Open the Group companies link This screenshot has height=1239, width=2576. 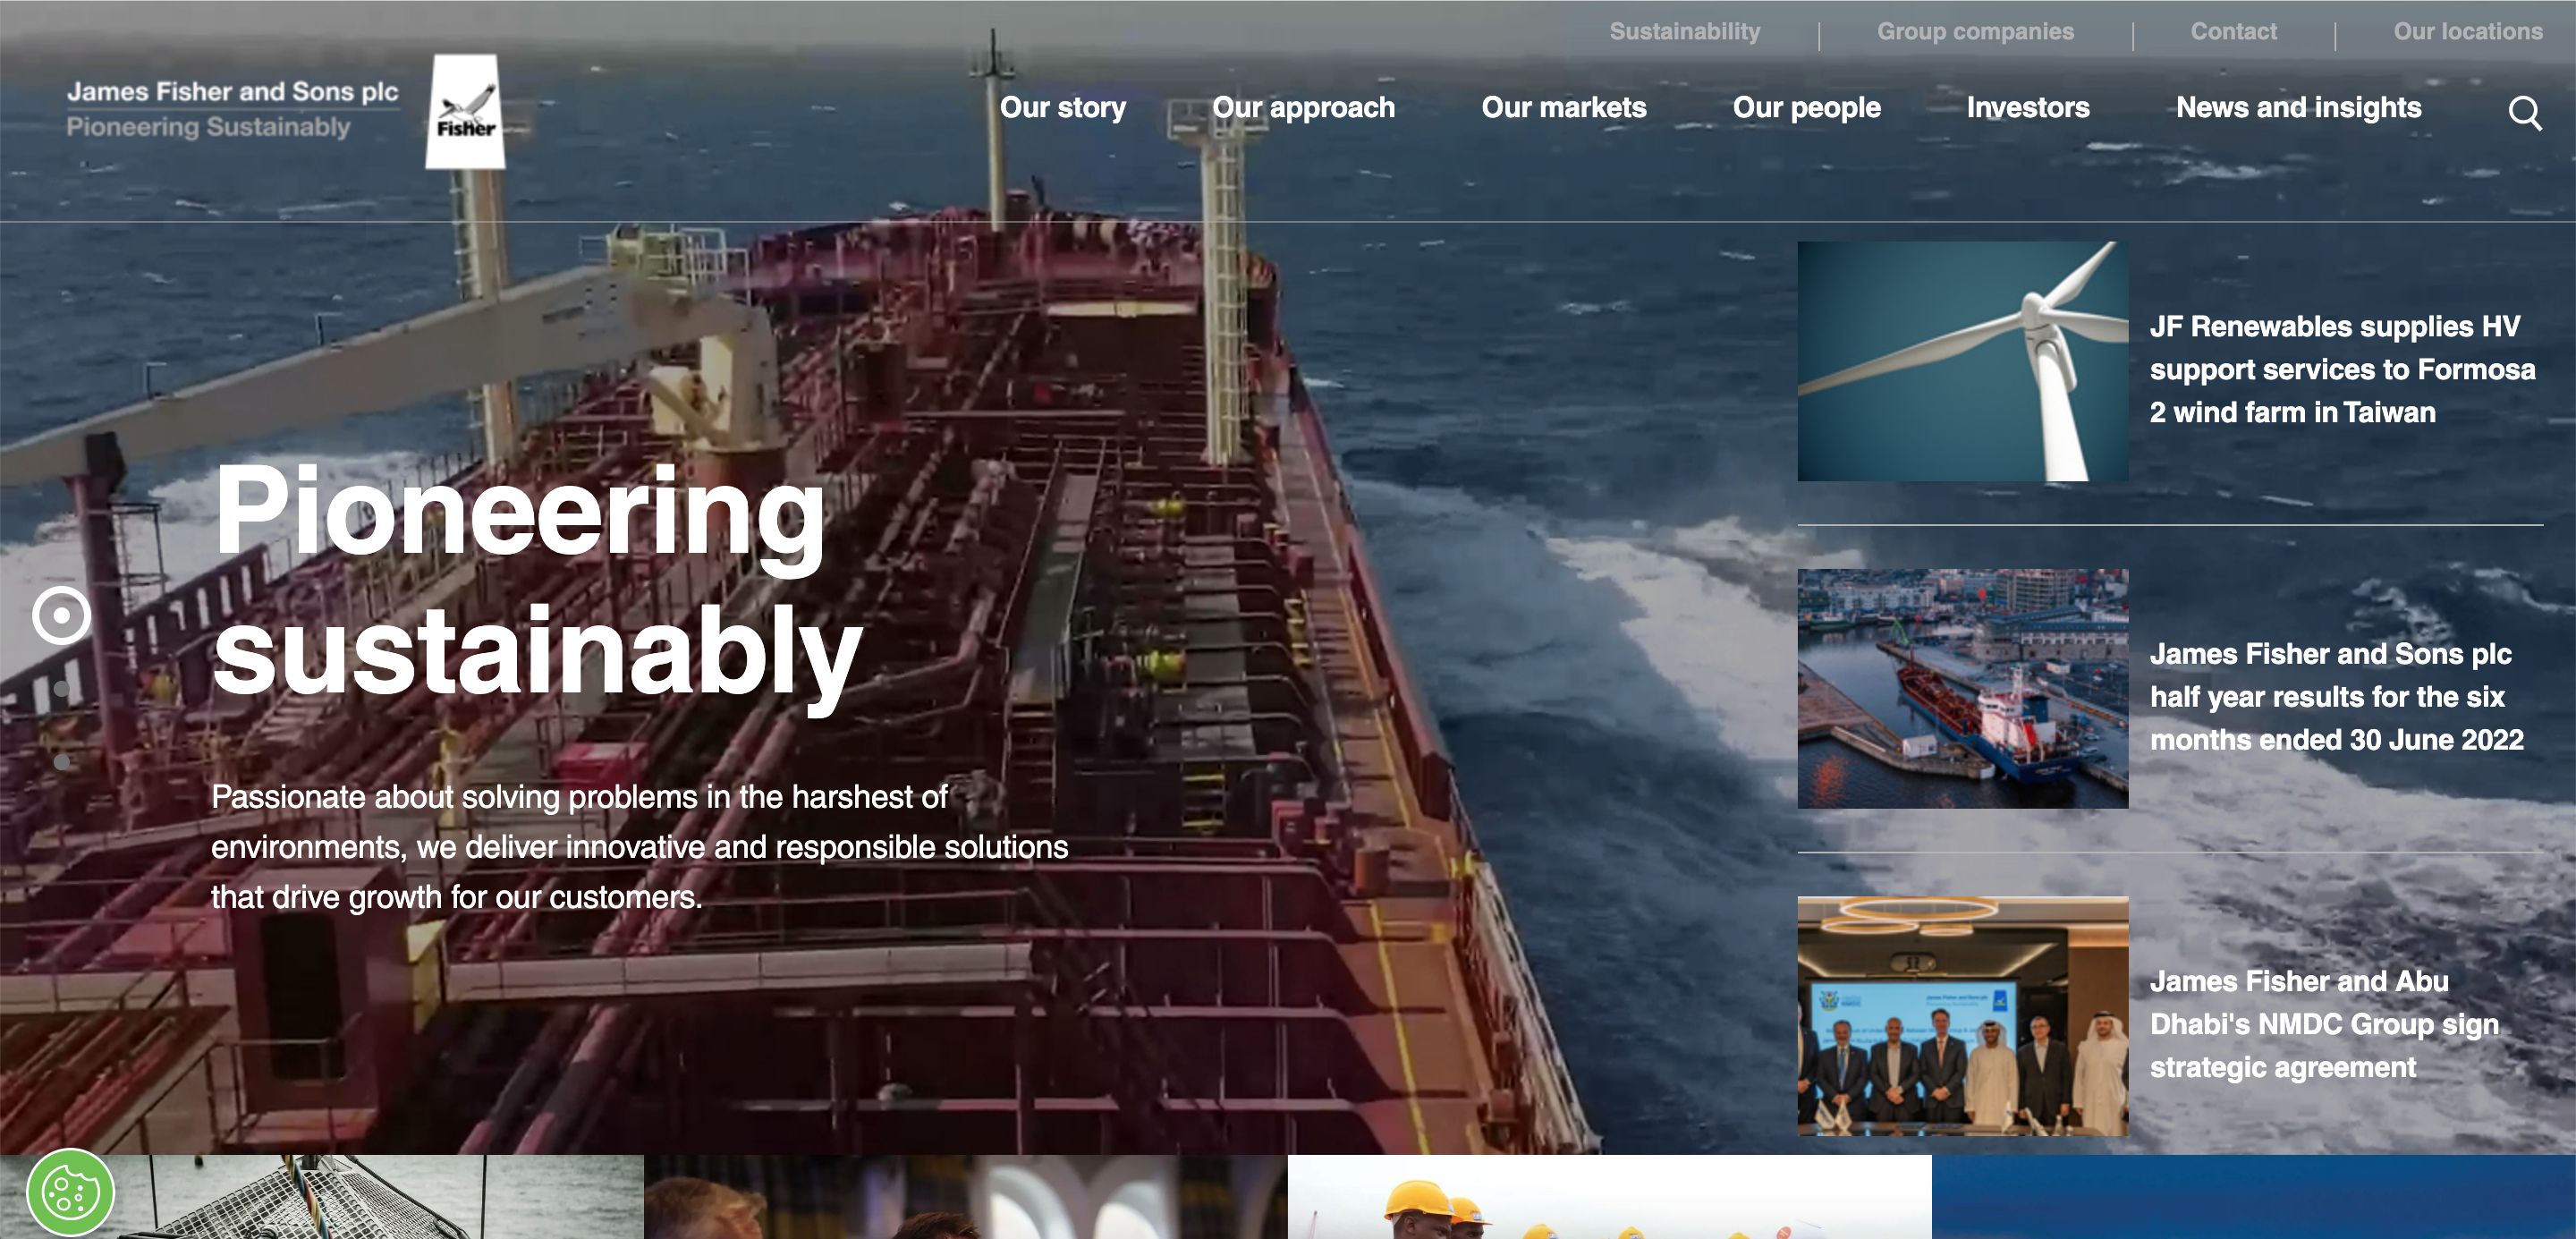point(1975,31)
